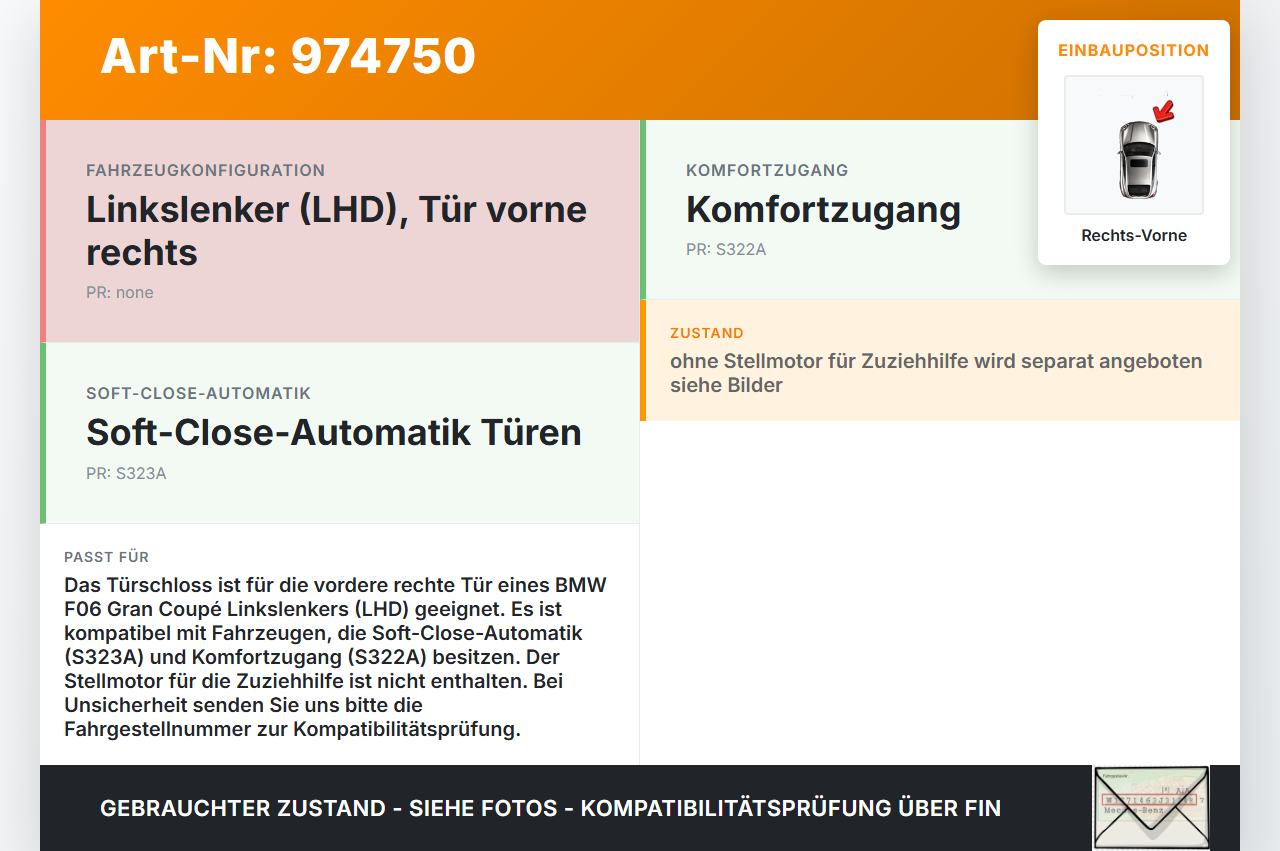Click the crossed-out vehicle registration document image
The width and height of the screenshot is (1280, 851).
pos(1151,807)
